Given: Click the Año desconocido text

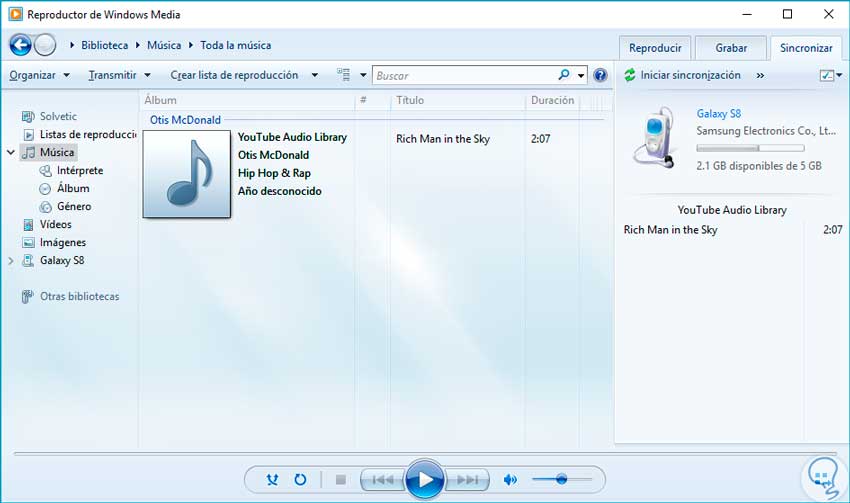Looking at the screenshot, I should coord(280,191).
